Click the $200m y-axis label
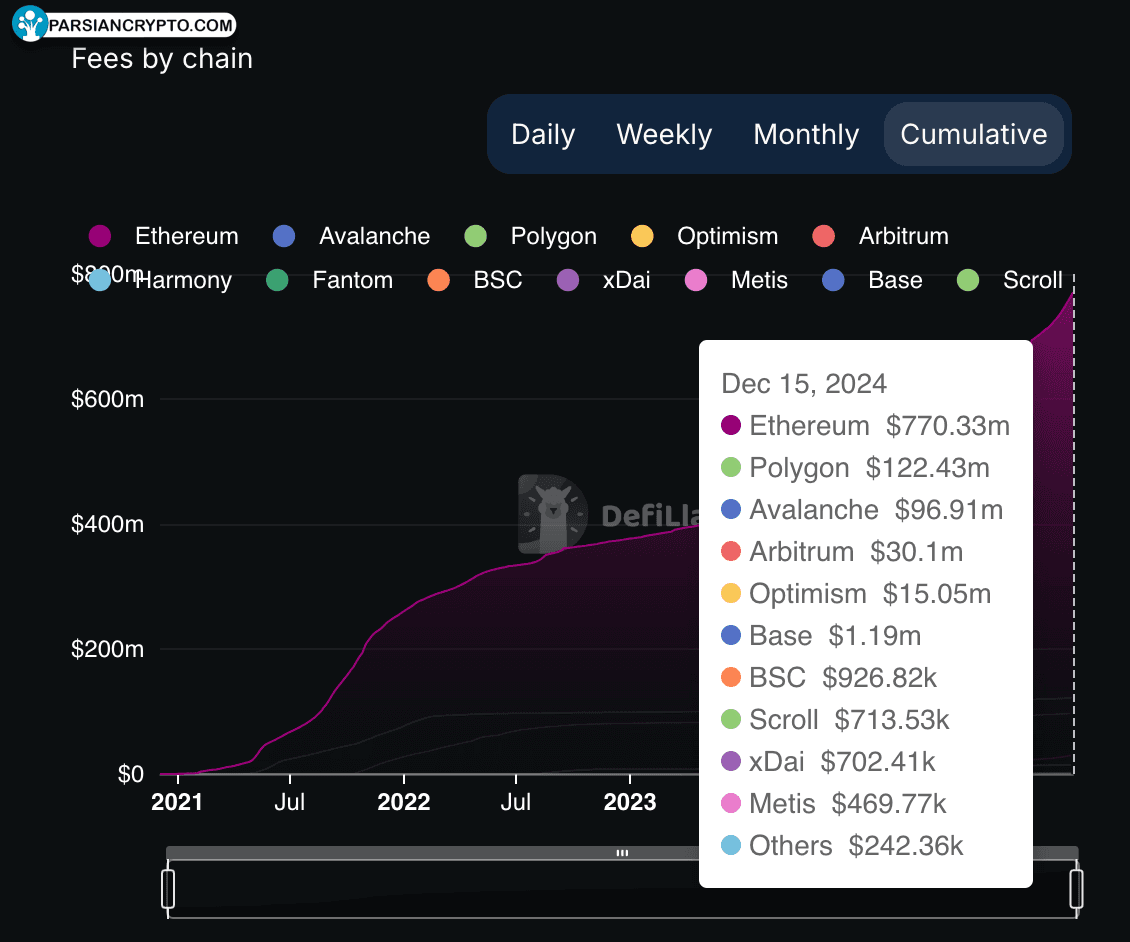This screenshot has height=942, width=1130. pos(107,649)
